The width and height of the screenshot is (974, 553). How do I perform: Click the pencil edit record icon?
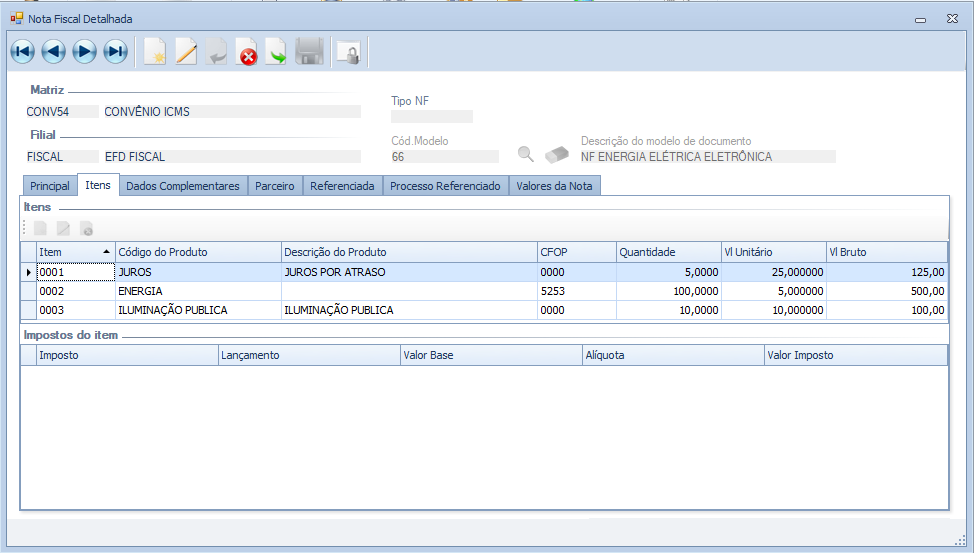(186, 52)
